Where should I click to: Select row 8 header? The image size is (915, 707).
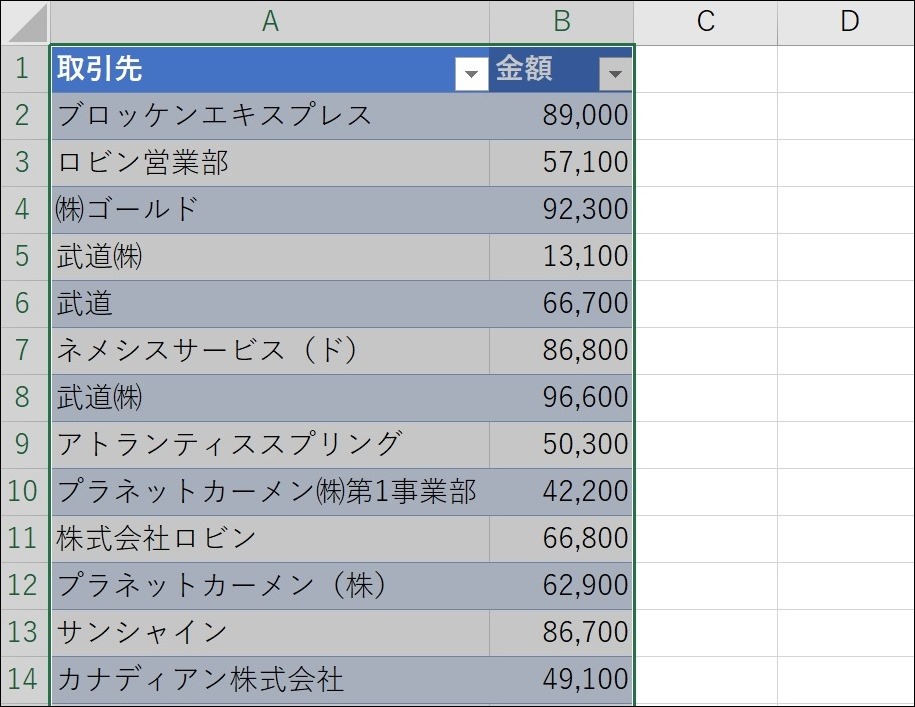[x=25, y=398]
